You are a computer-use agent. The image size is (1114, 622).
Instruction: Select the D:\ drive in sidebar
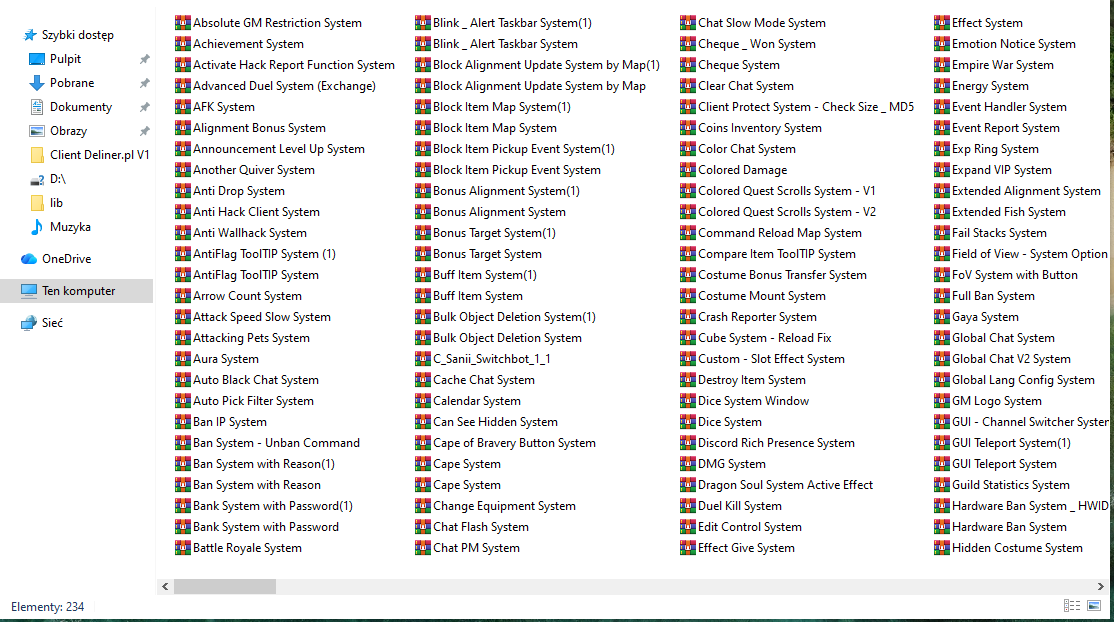point(57,179)
